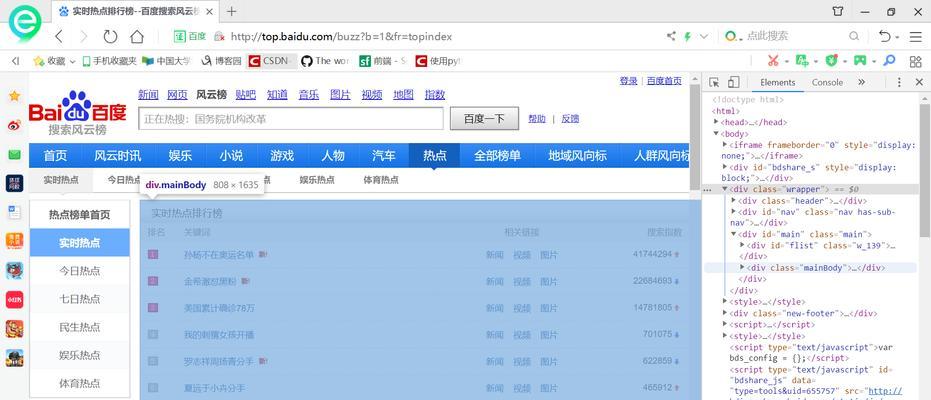Viewport: 931px width, 400px height.
Task: Open 七日热点 in left sidebar
Action: 80,299
